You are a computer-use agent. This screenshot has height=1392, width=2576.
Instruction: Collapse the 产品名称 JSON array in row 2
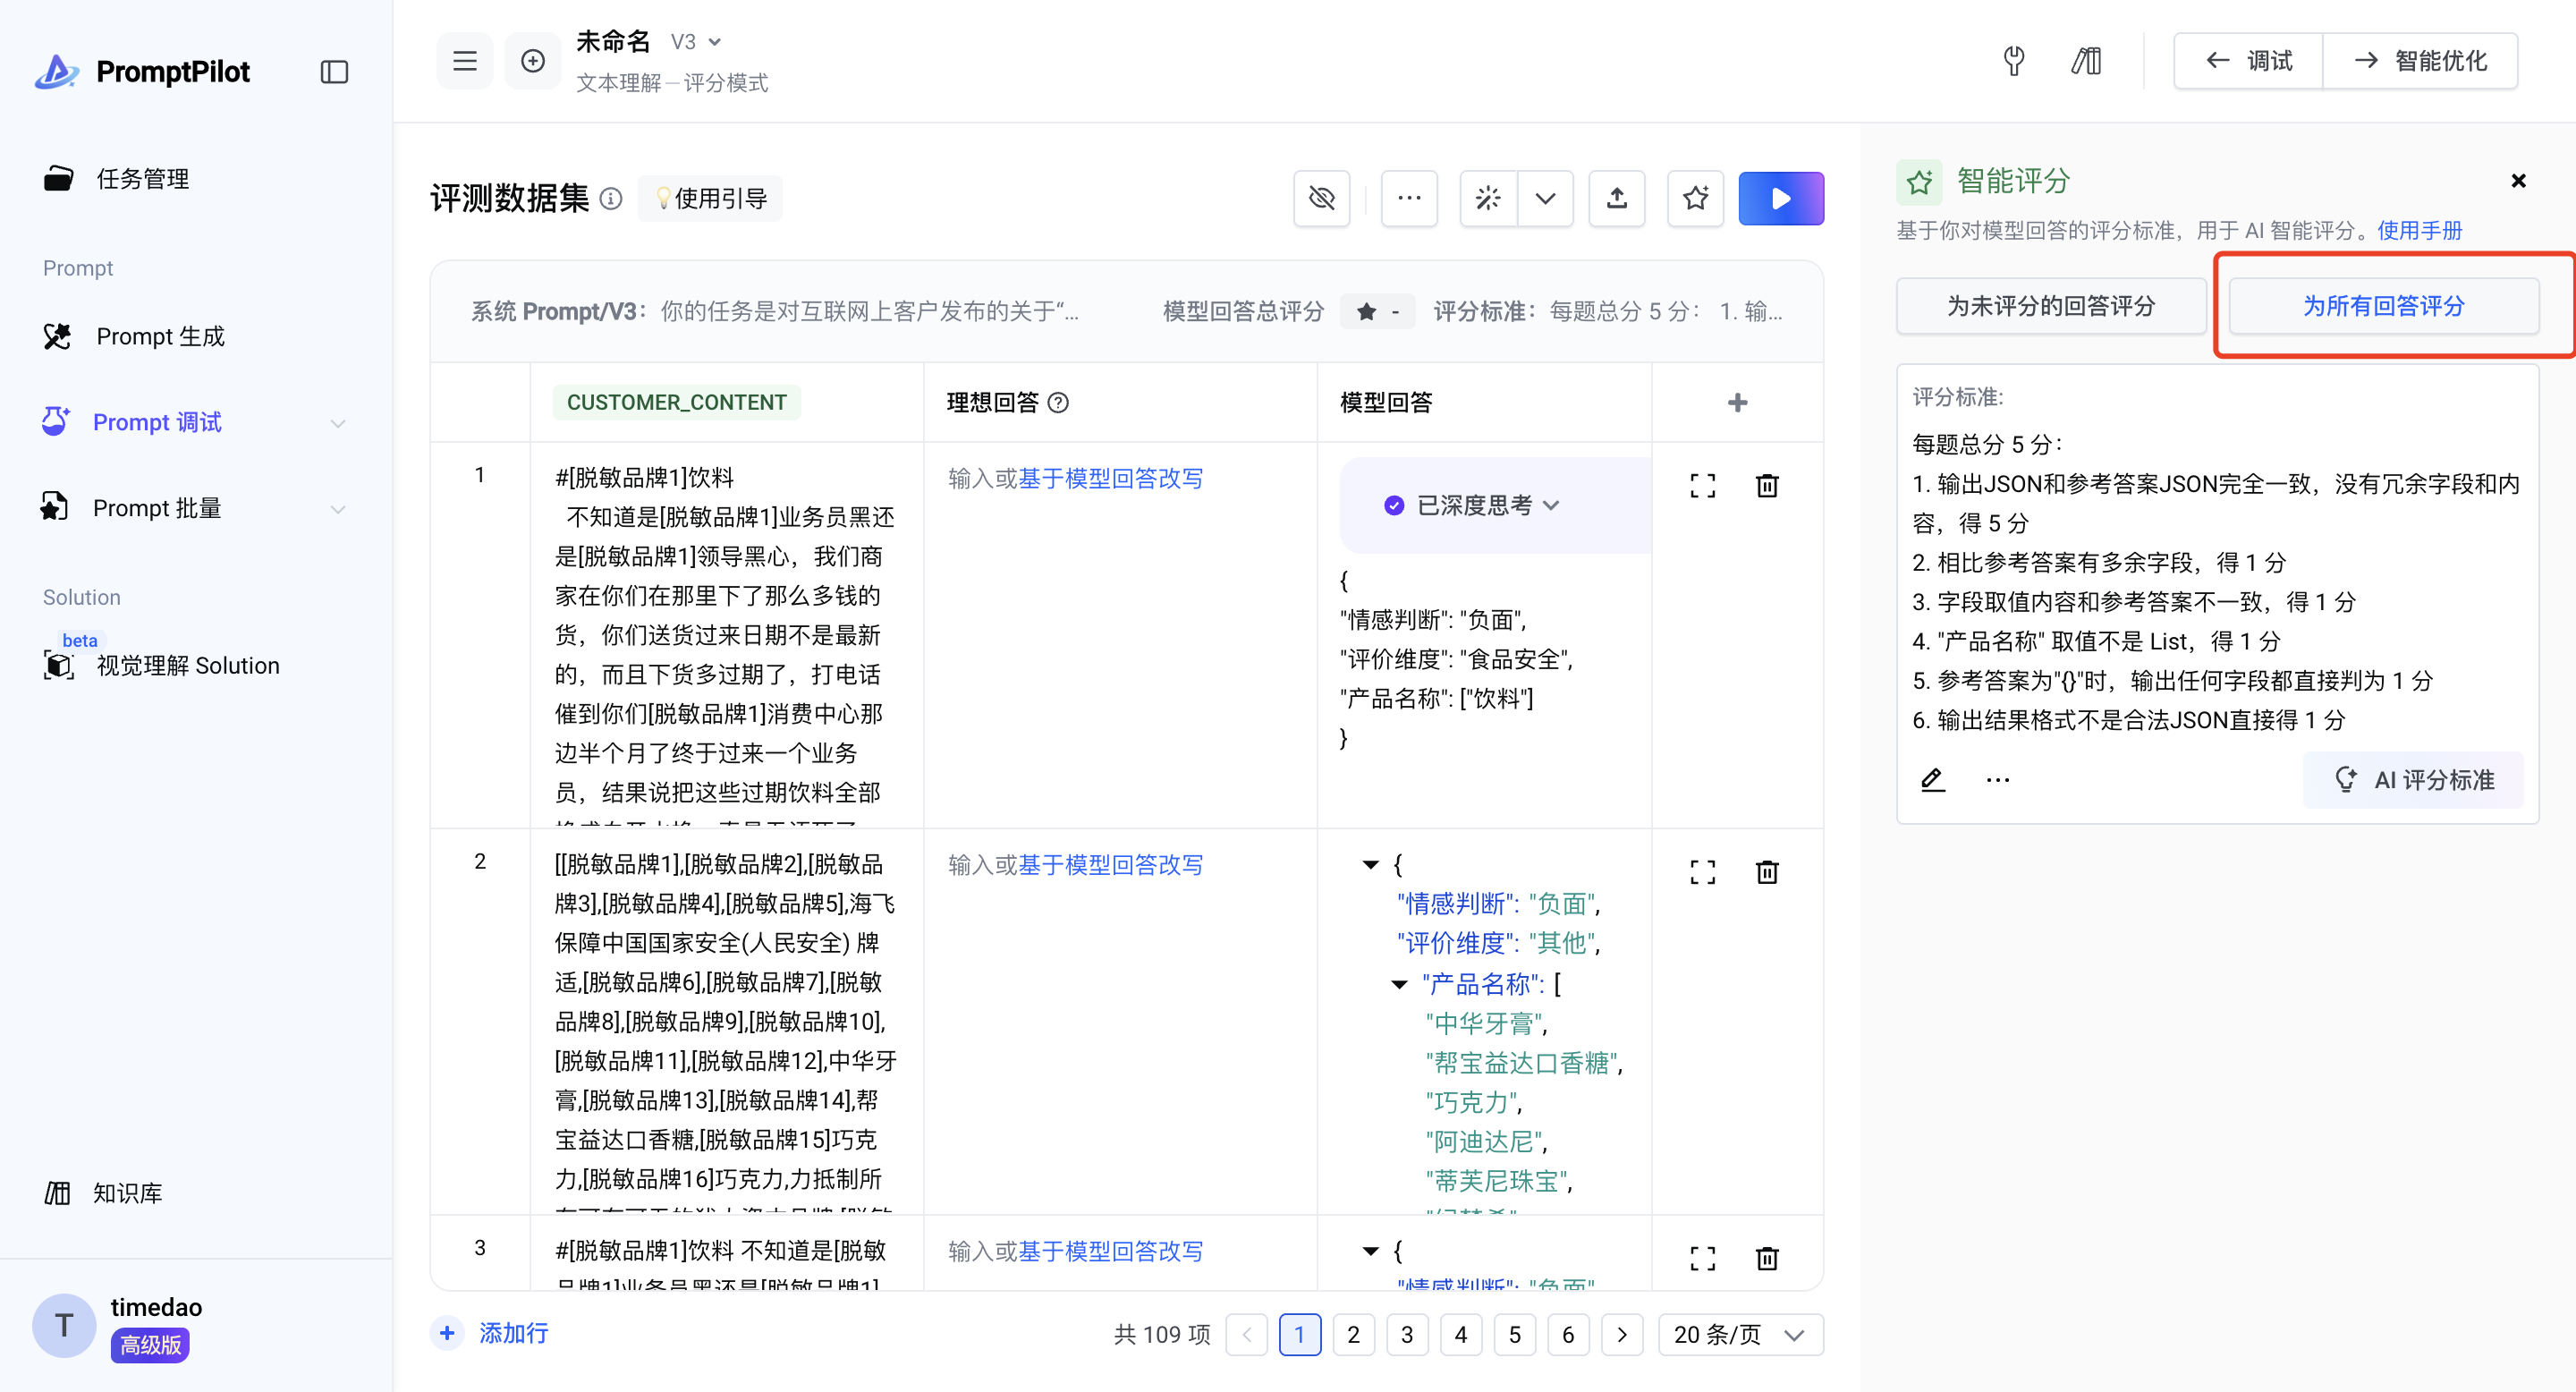click(1399, 984)
